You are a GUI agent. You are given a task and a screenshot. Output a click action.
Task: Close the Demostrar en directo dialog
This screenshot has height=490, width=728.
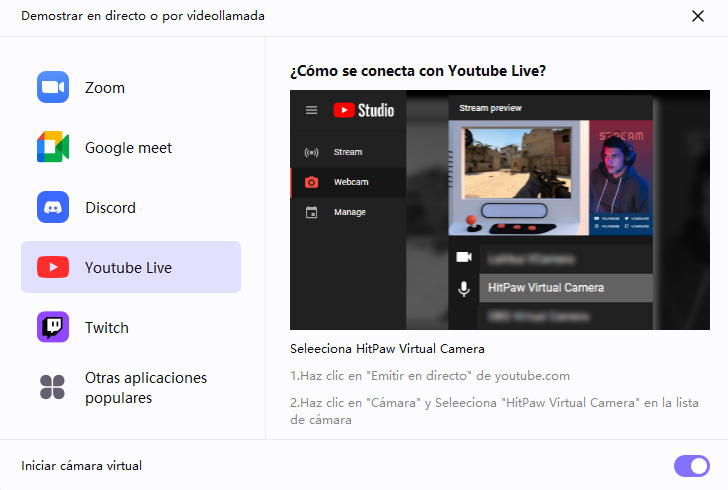698,16
